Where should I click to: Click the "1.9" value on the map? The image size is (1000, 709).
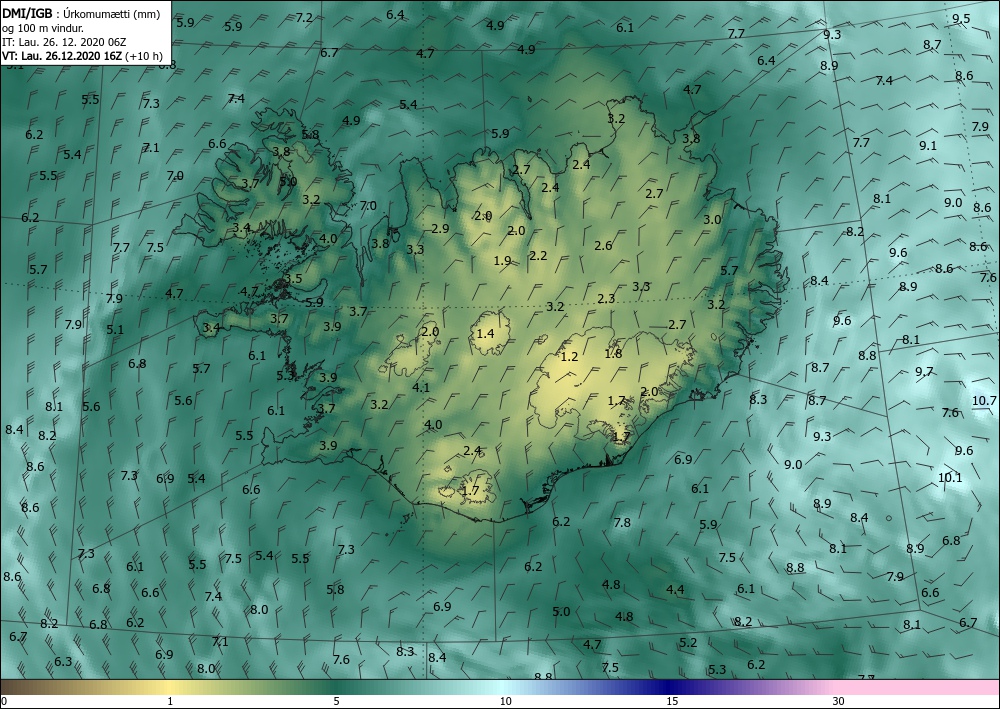[503, 260]
